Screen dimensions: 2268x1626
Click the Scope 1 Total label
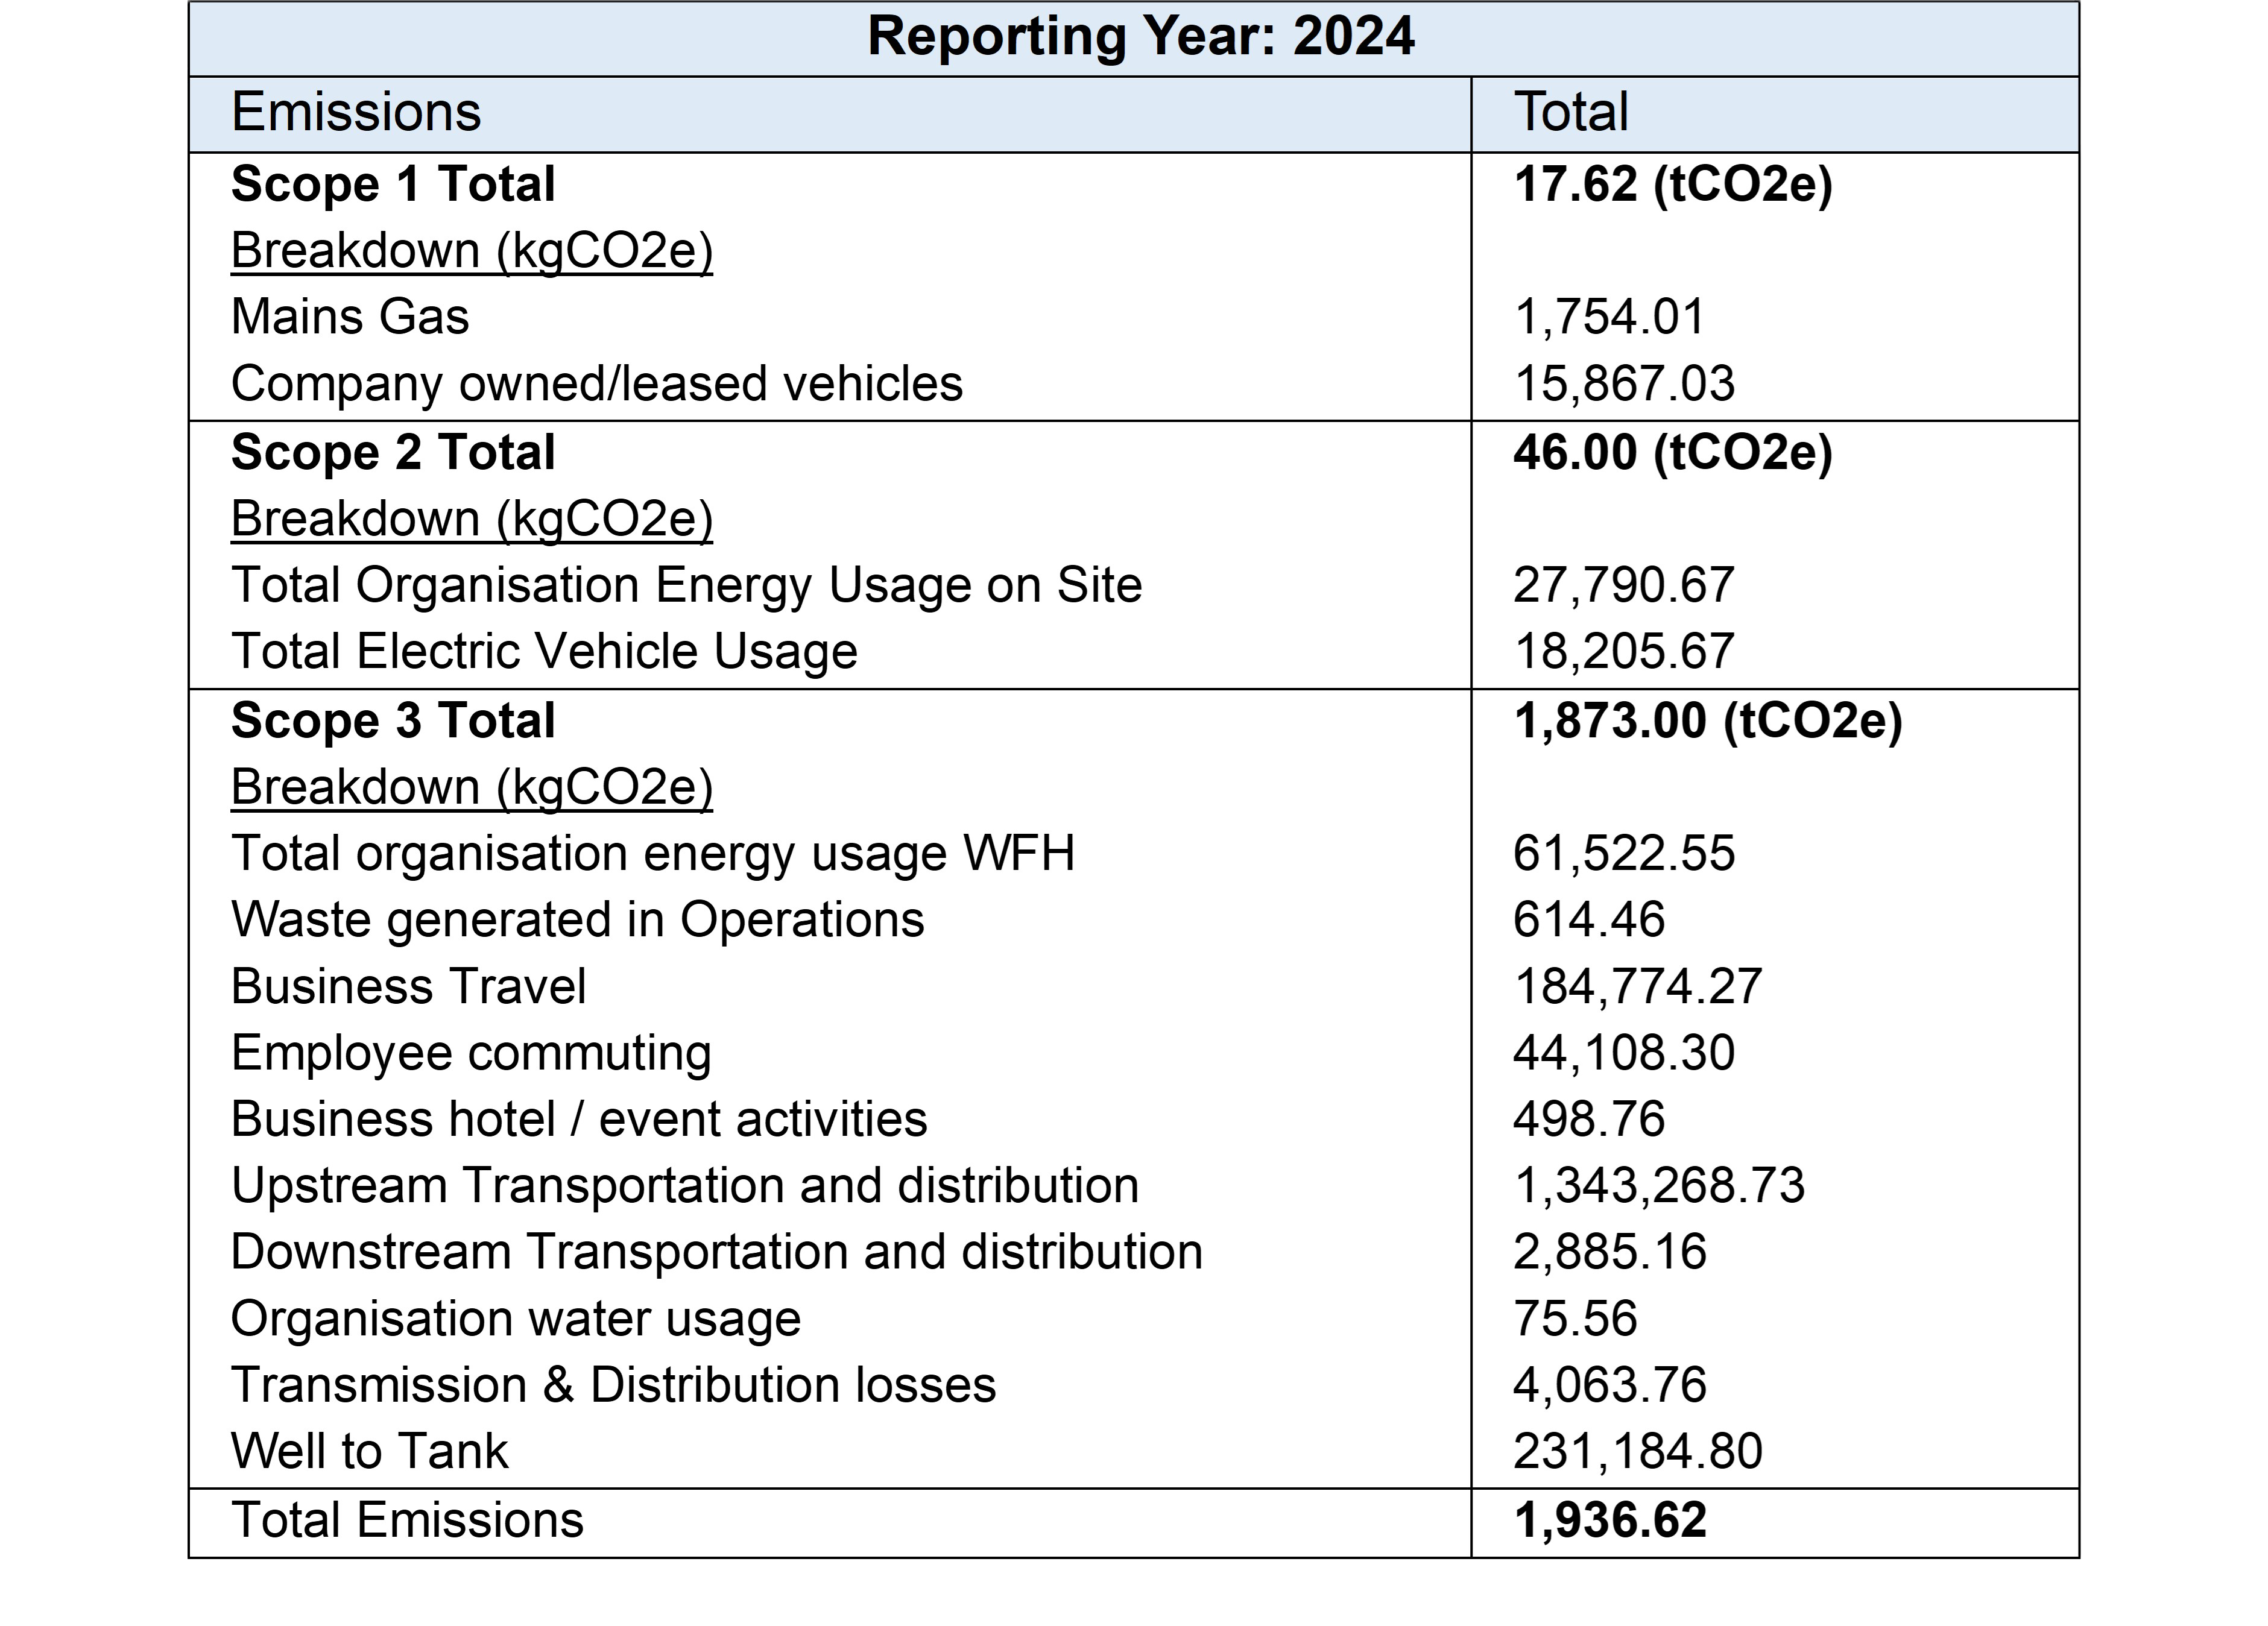point(393,185)
